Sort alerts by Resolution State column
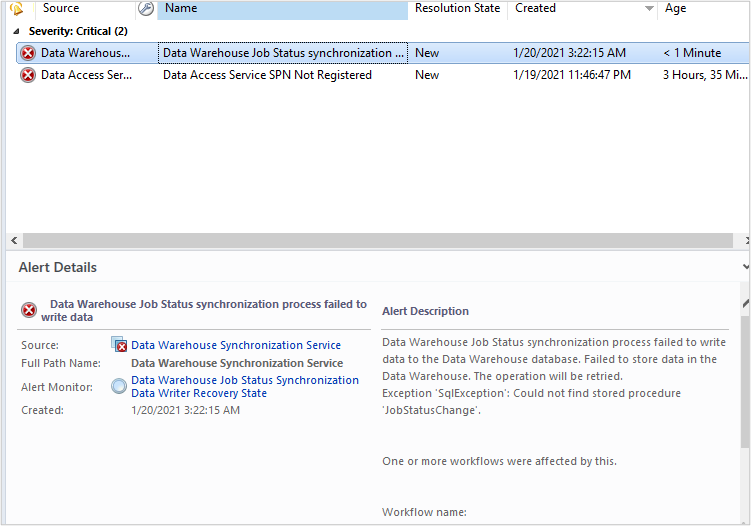The image size is (751, 526). coord(457,8)
